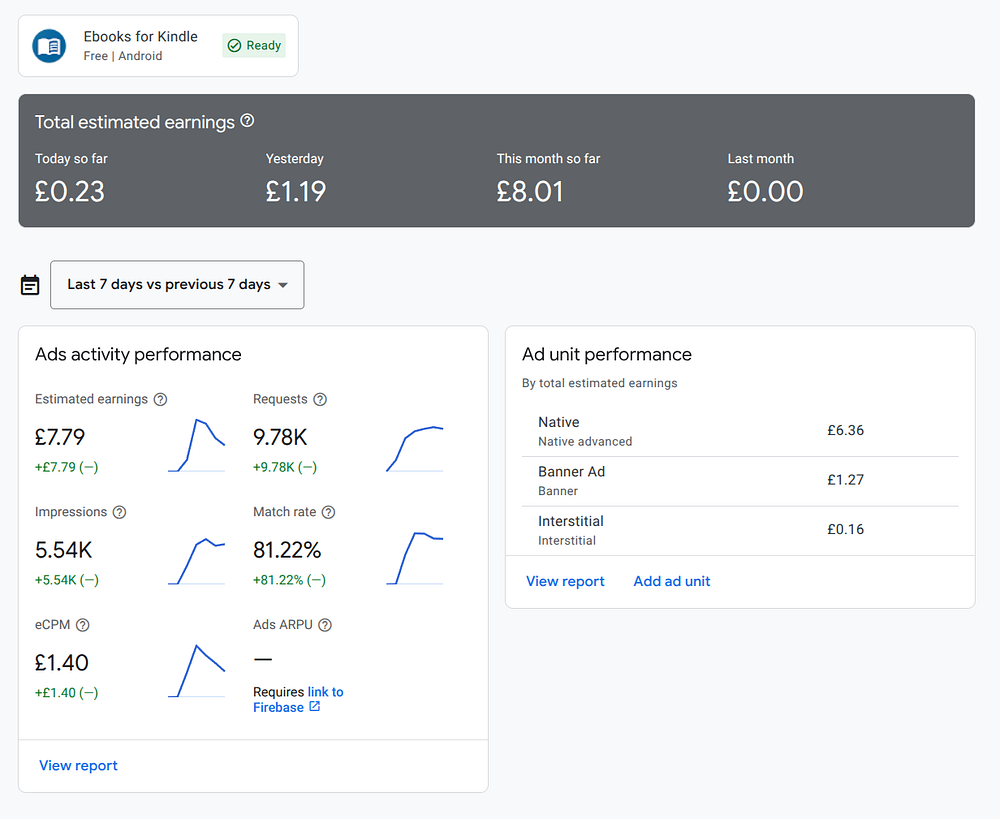Click the Ready status badge
The height and width of the screenshot is (819, 1000).
[254, 46]
